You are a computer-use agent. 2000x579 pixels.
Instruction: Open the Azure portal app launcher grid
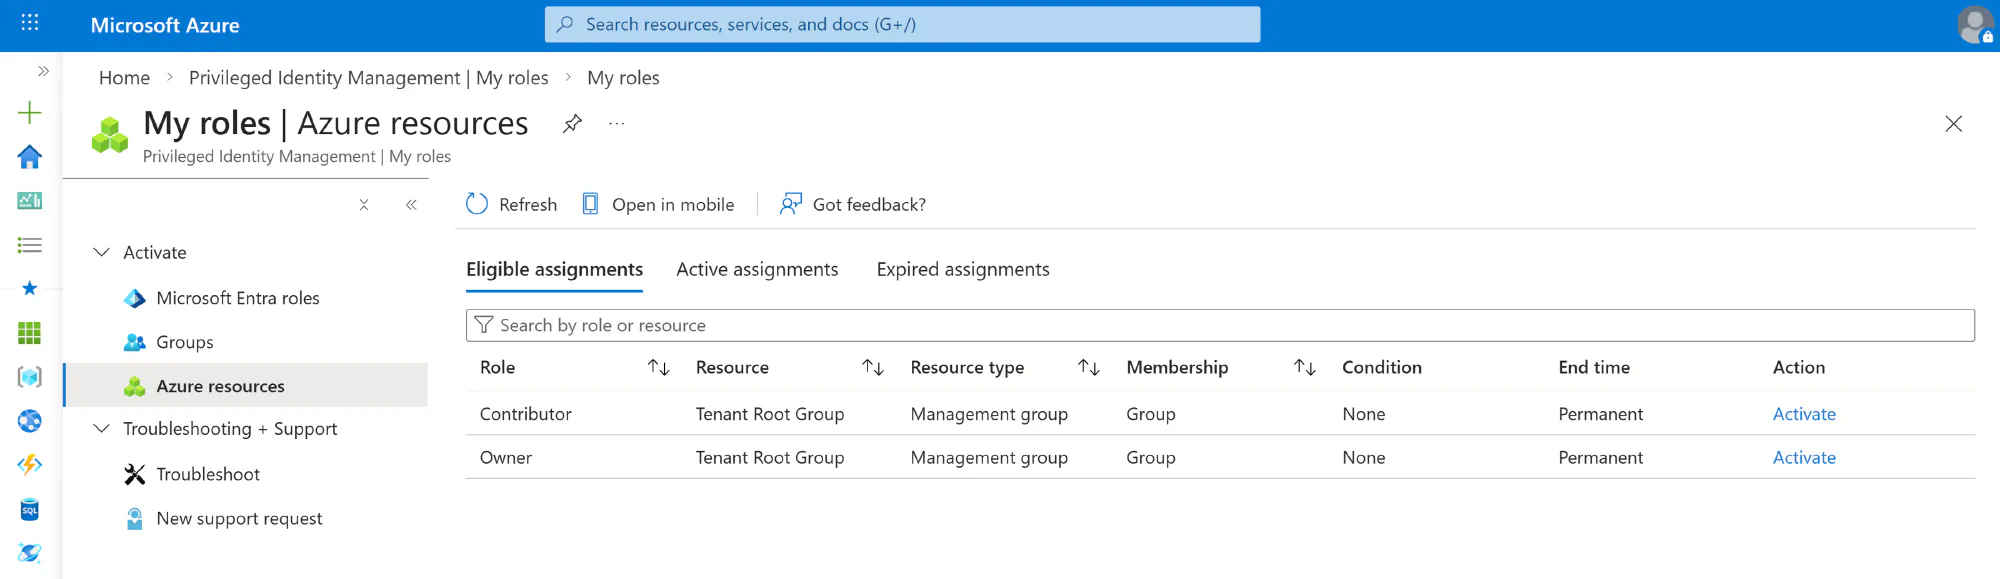coord(30,22)
